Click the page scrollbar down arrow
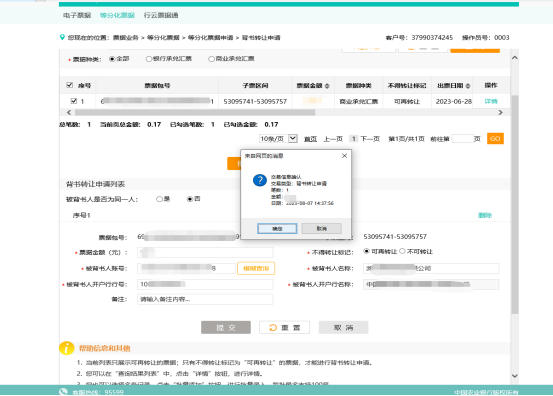The width and height of the screenshot is (553, 396). click(515, 376)
